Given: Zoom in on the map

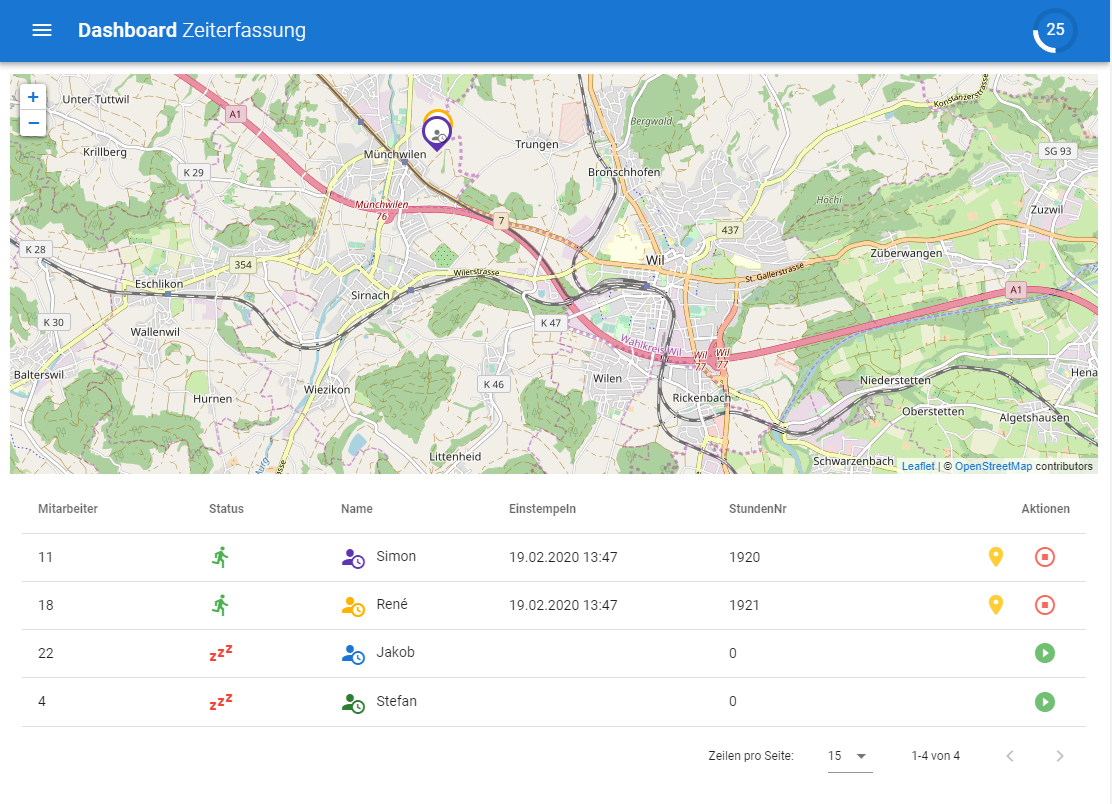Looking at the screenshot, I should [x=33, y=97].
